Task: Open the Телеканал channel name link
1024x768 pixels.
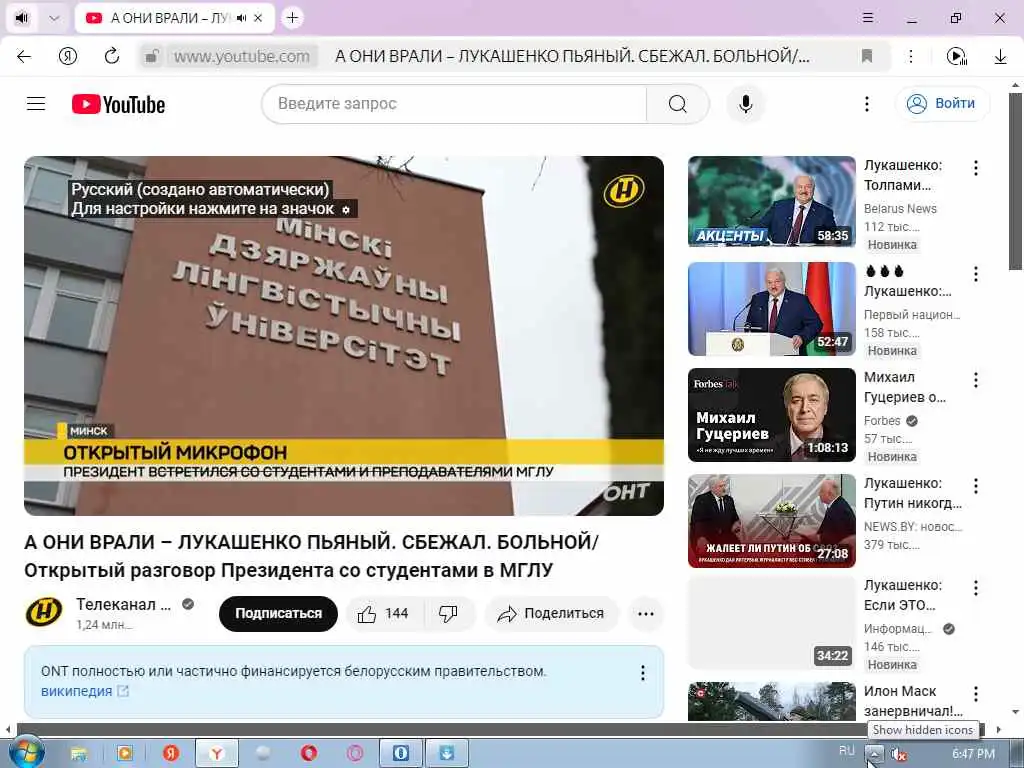Action: [123, 605]
